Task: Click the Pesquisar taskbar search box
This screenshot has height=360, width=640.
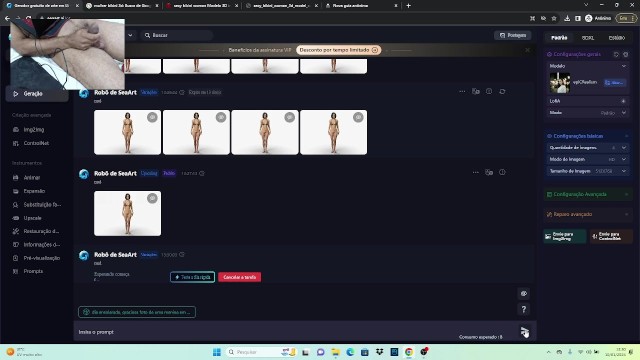Action: coord(261,352)
